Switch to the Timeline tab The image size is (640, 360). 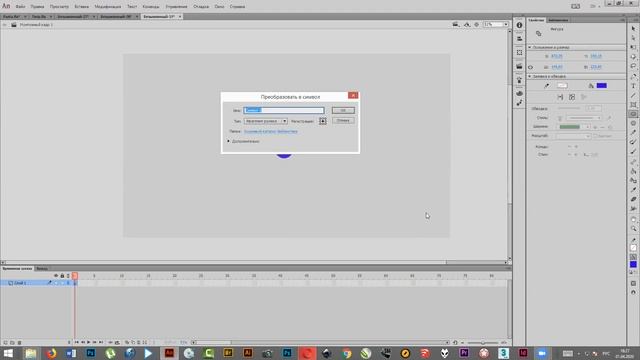click(17, 269)
